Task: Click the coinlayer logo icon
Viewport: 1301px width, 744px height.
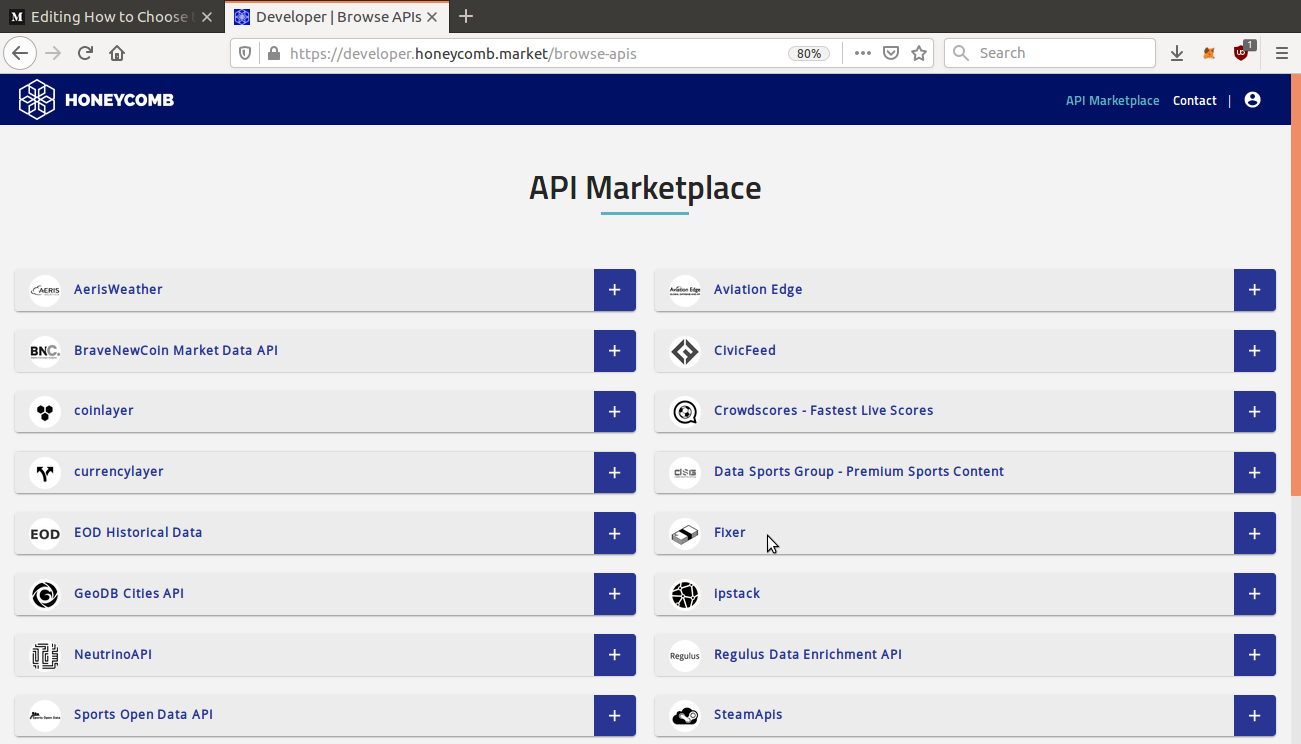Action: tap(45, 412)
